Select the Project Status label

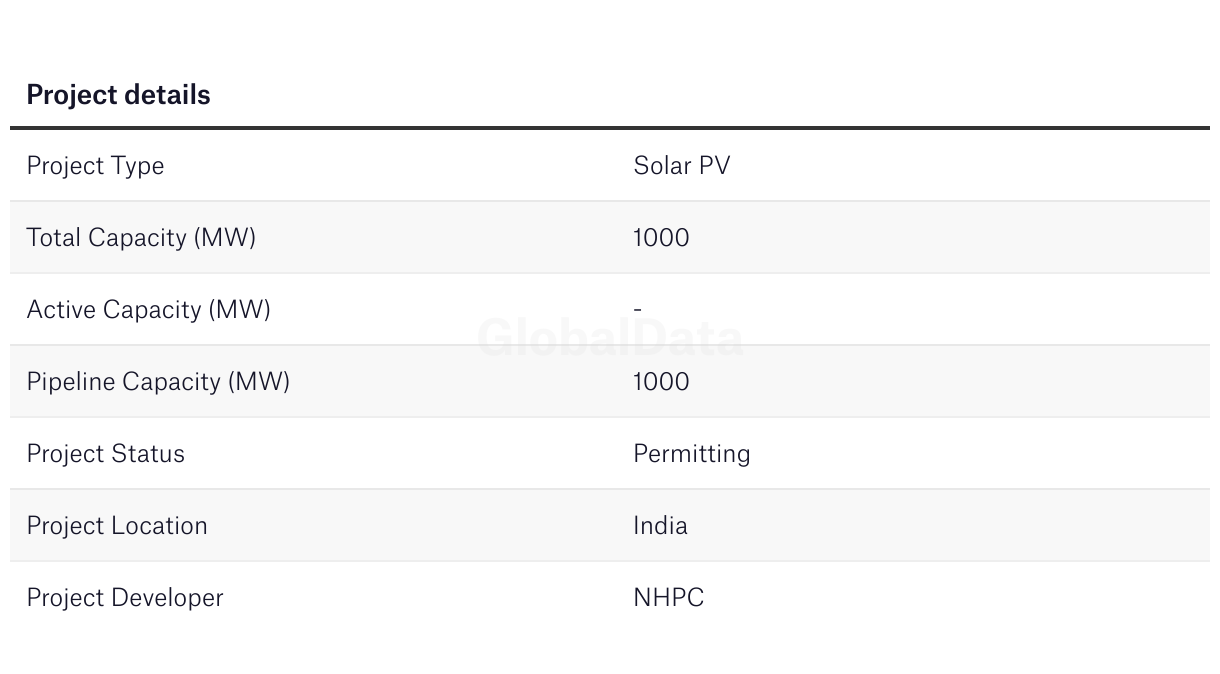point(105,453)
